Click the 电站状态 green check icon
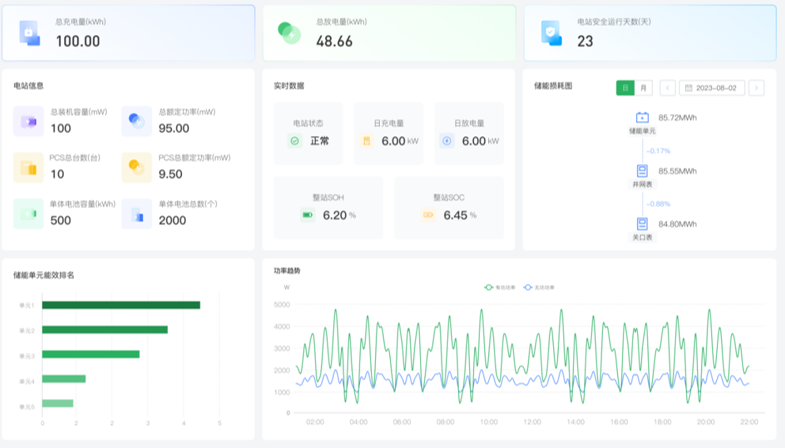 (x=295, y=141)
